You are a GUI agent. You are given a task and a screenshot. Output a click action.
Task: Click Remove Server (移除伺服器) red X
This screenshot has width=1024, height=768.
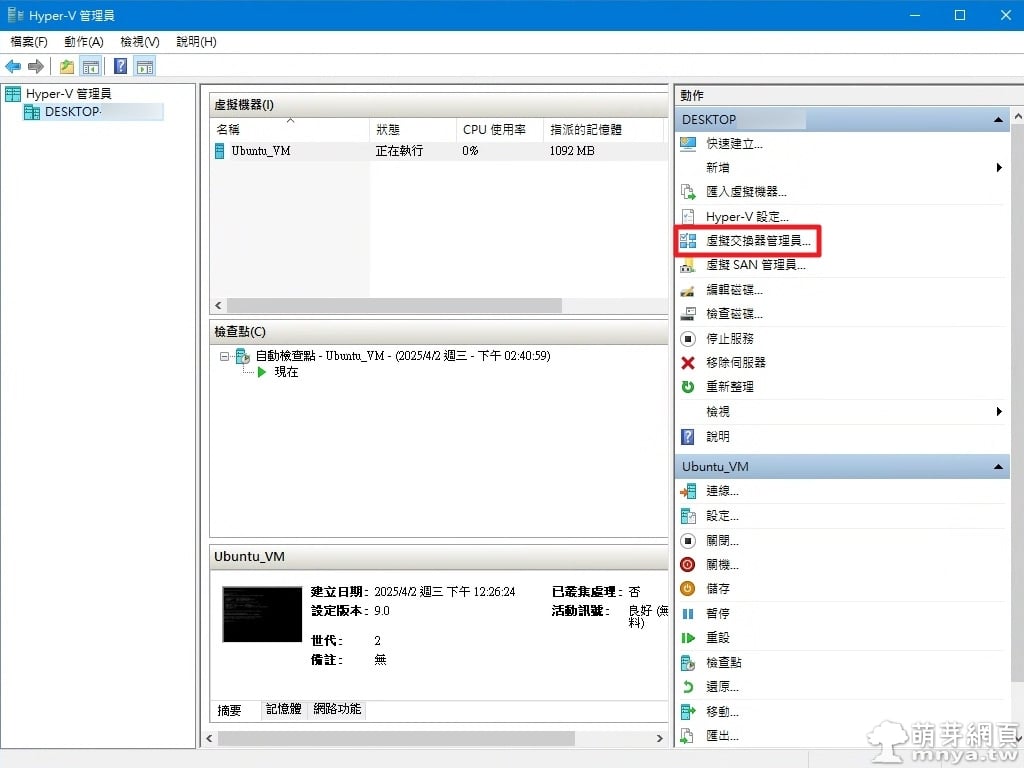(688, 363)
